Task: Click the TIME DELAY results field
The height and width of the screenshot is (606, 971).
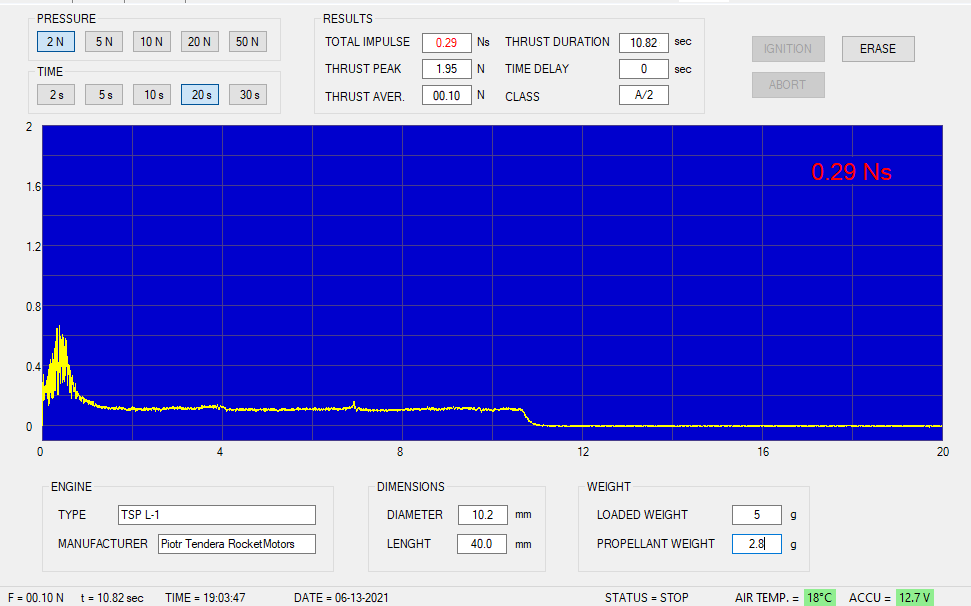Action: [643, 69]
